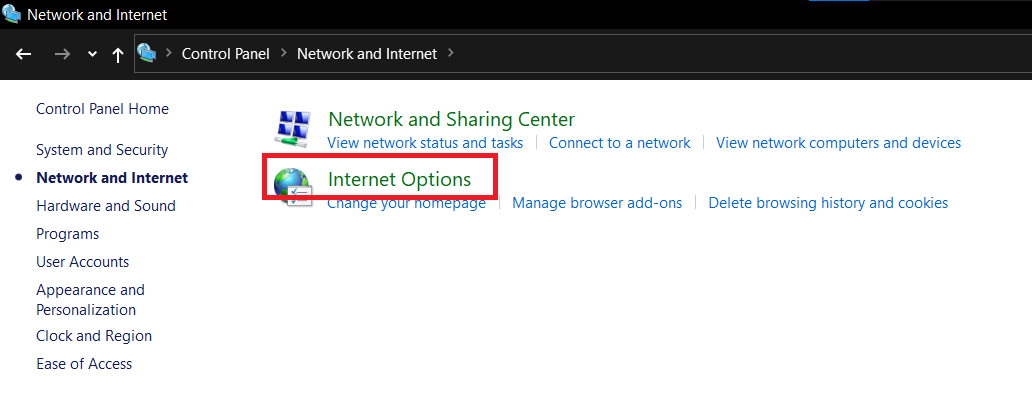The width and height of the screenshot is (1032, 415).
Task: Select Network and Internet breadcrumb item
Action: click(367, 54)
